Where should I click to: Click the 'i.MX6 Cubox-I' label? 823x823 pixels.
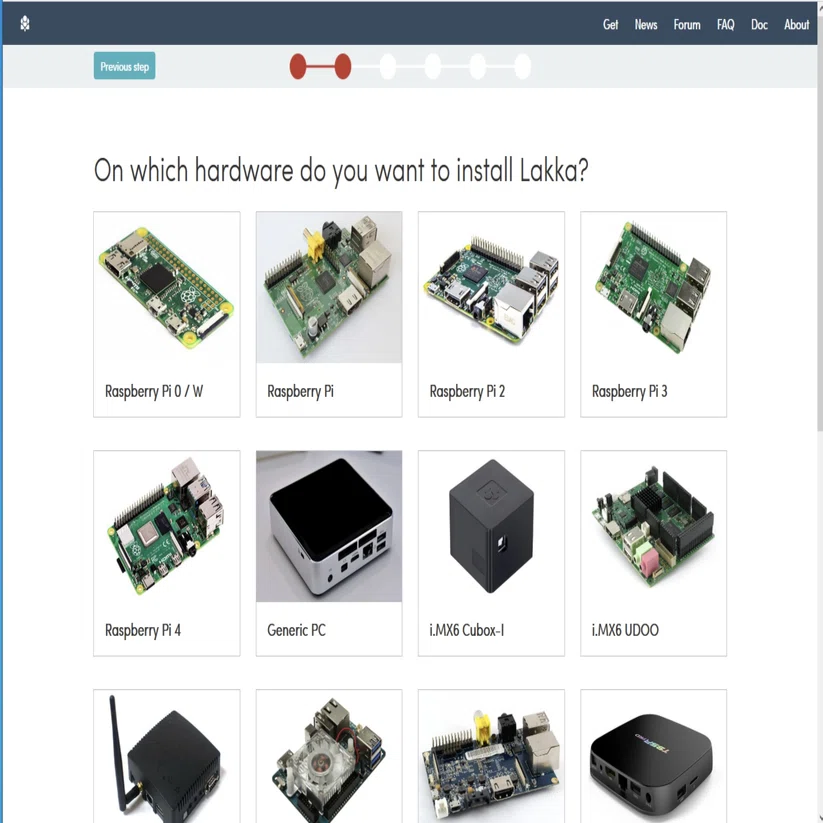[467, 630]
